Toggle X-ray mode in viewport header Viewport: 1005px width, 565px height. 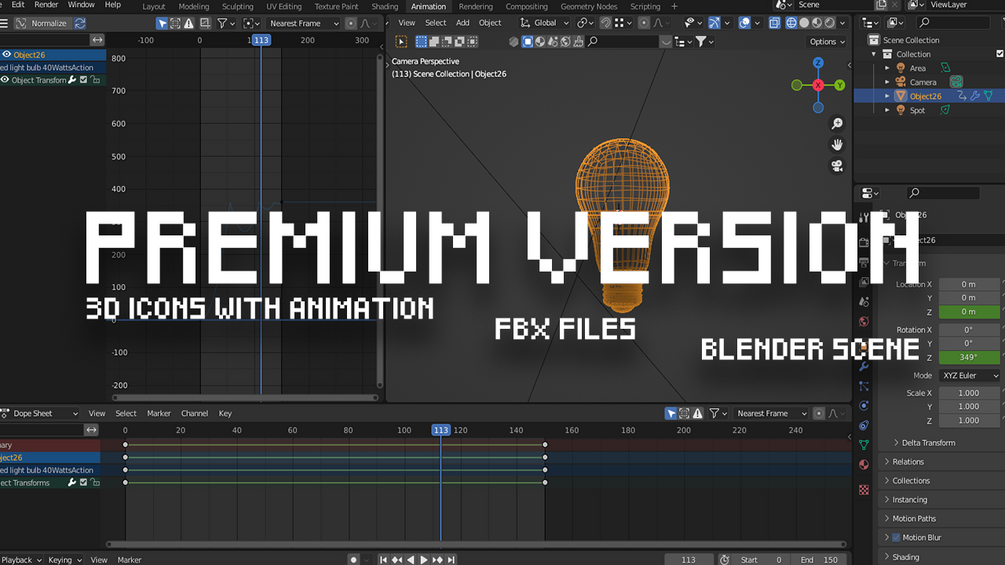[x=774, y=23]
